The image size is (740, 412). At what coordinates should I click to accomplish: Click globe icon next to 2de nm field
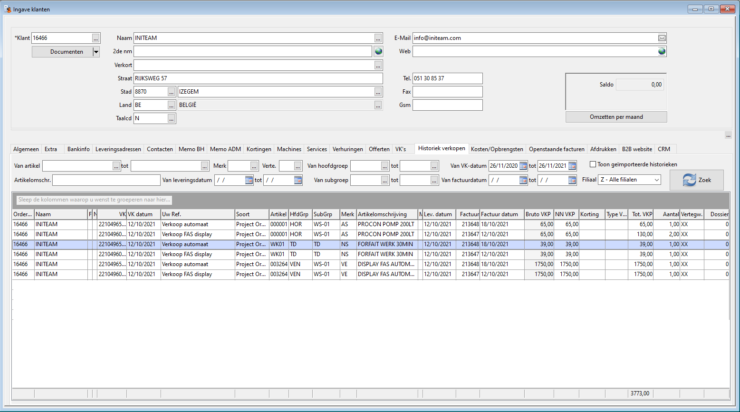click(x=378, y=51)
